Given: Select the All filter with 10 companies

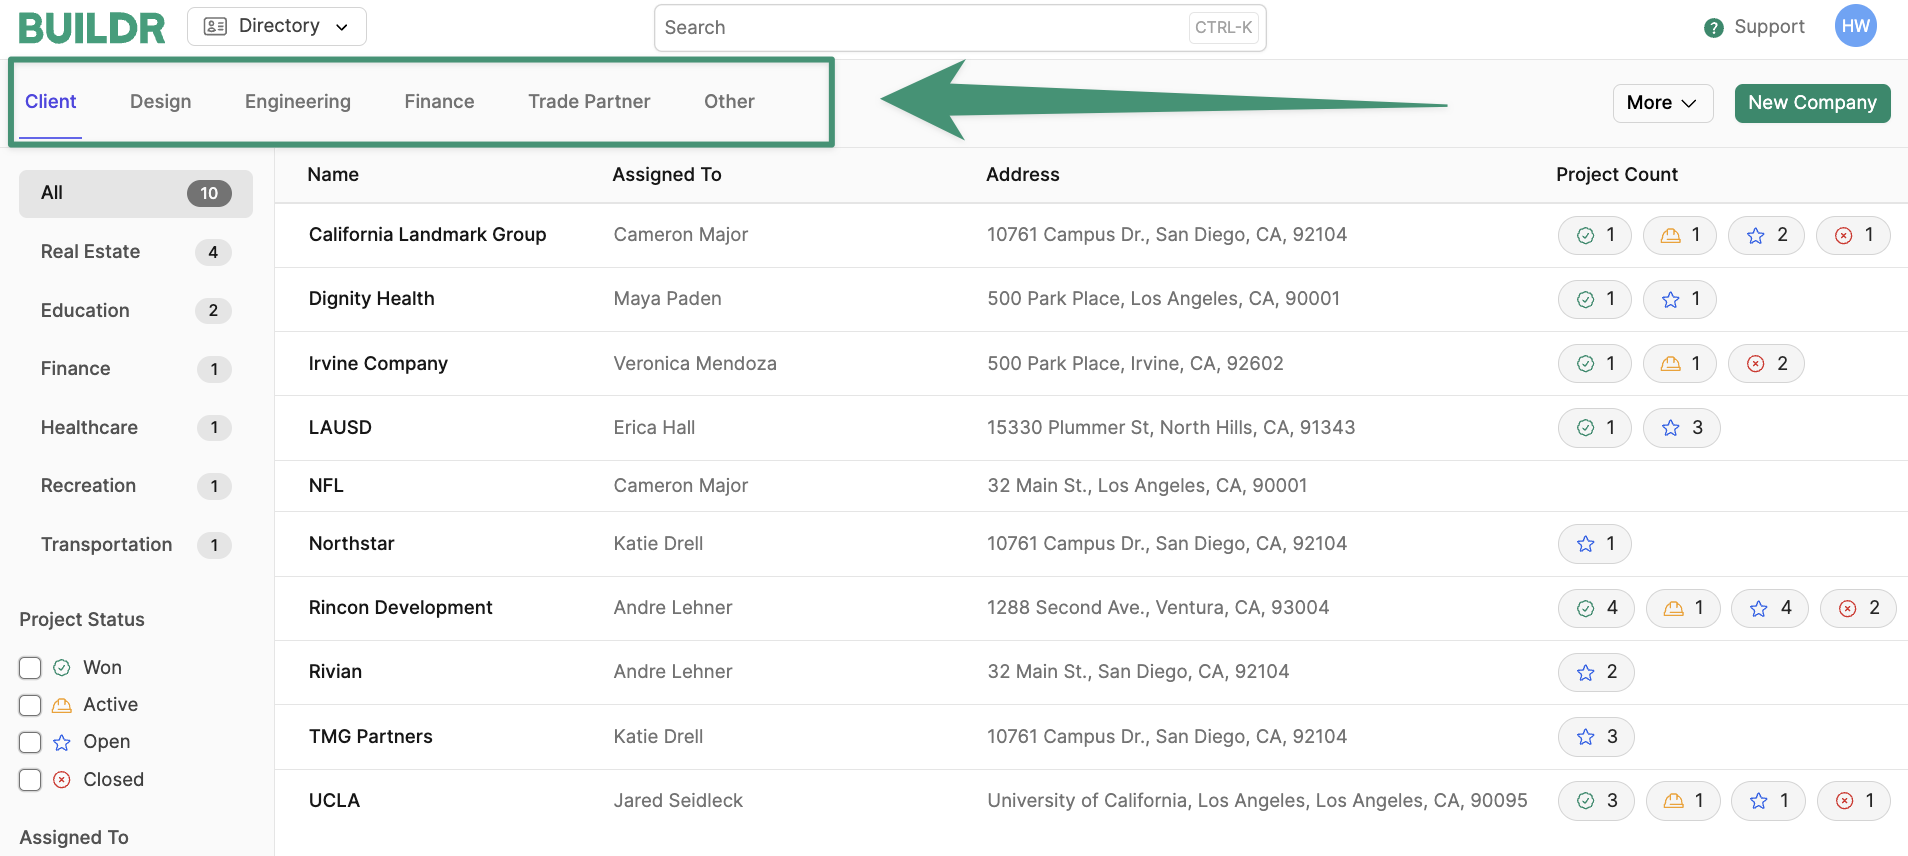Looking at the screenshot, I should pyautogui.click(x=136, y=193).
